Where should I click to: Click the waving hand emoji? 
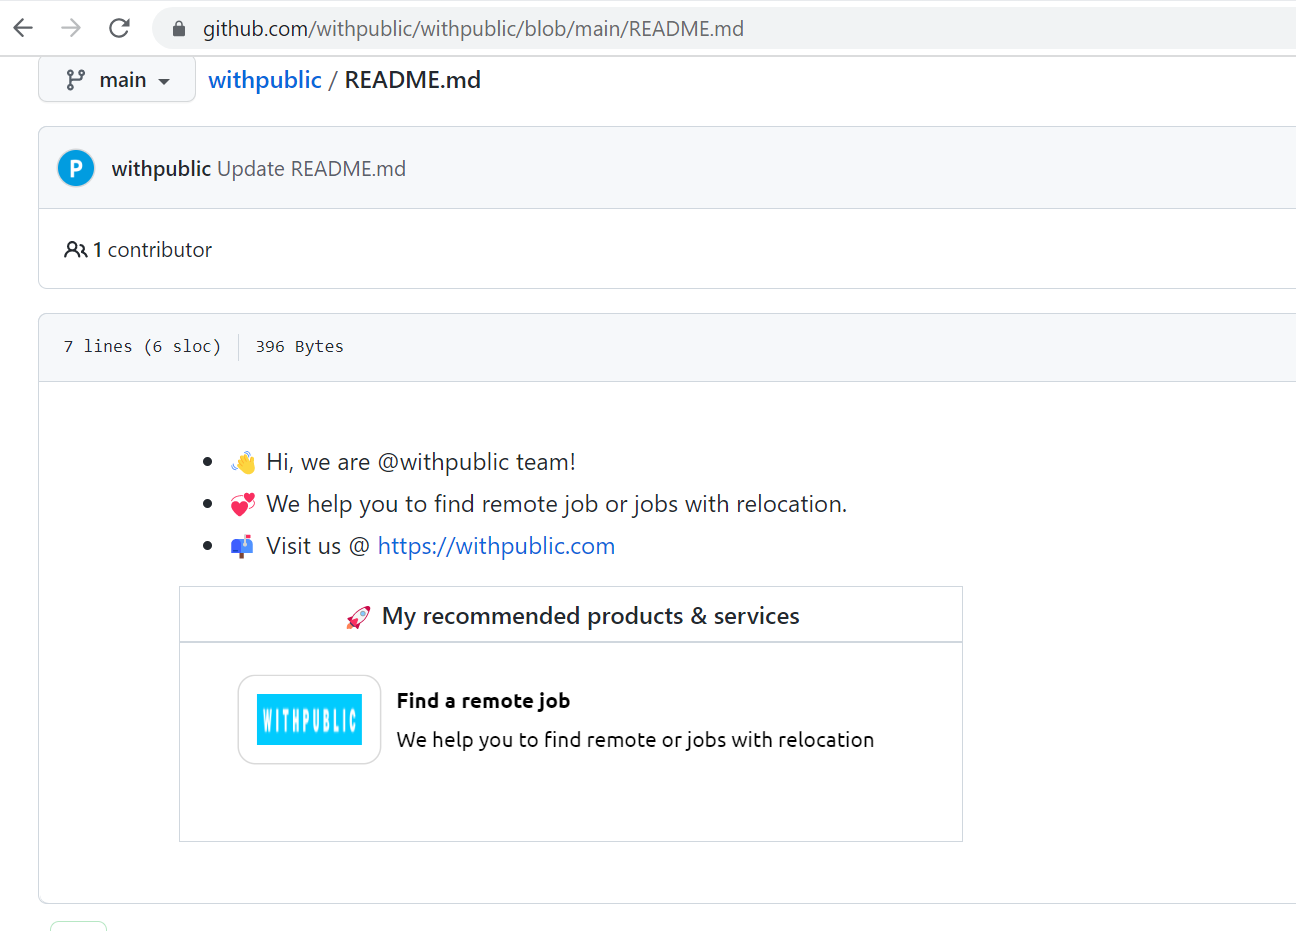[x=243, y=462]
